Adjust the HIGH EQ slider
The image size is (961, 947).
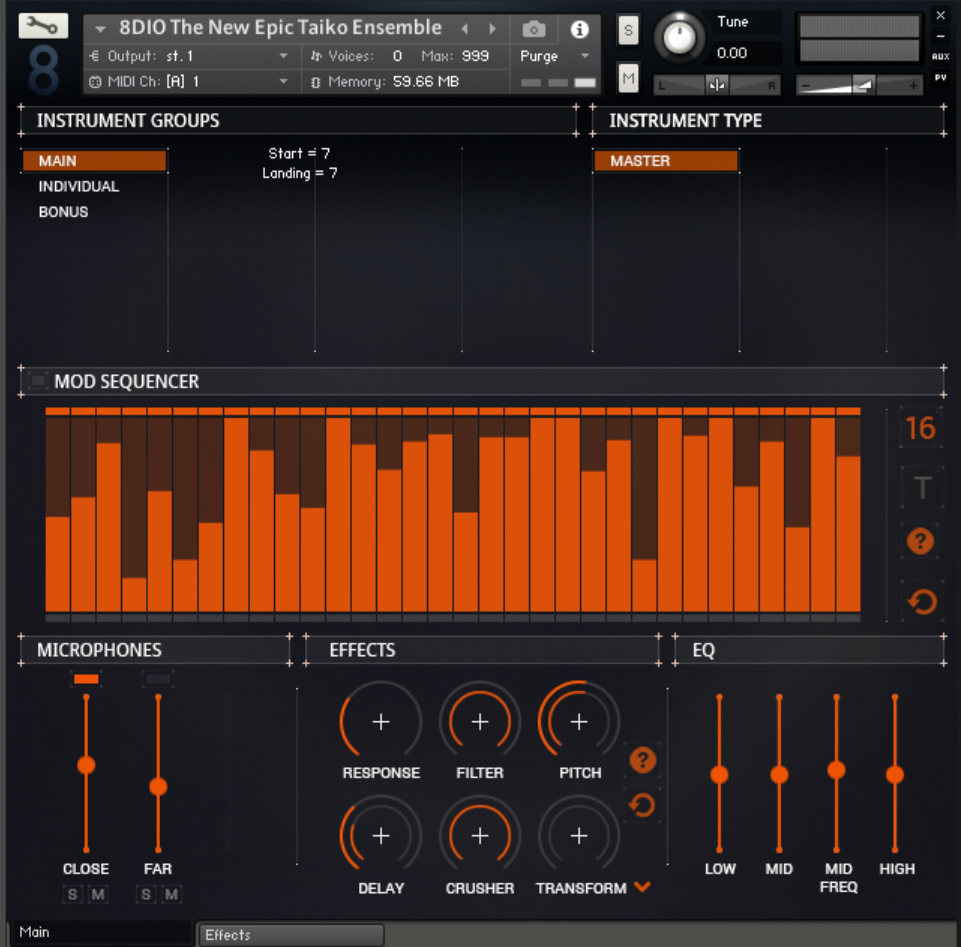coord(895,775)
